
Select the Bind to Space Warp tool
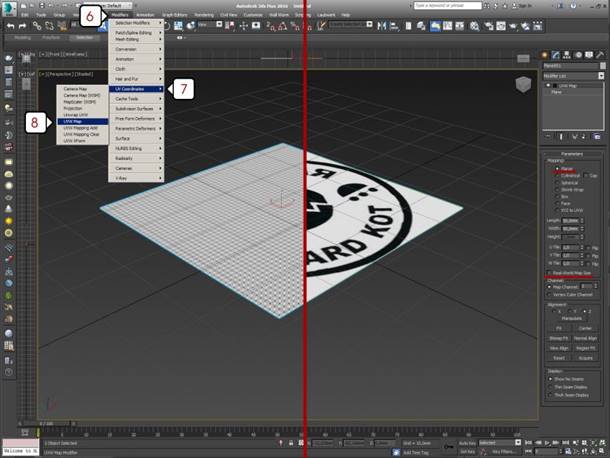[x=62, y=26]
